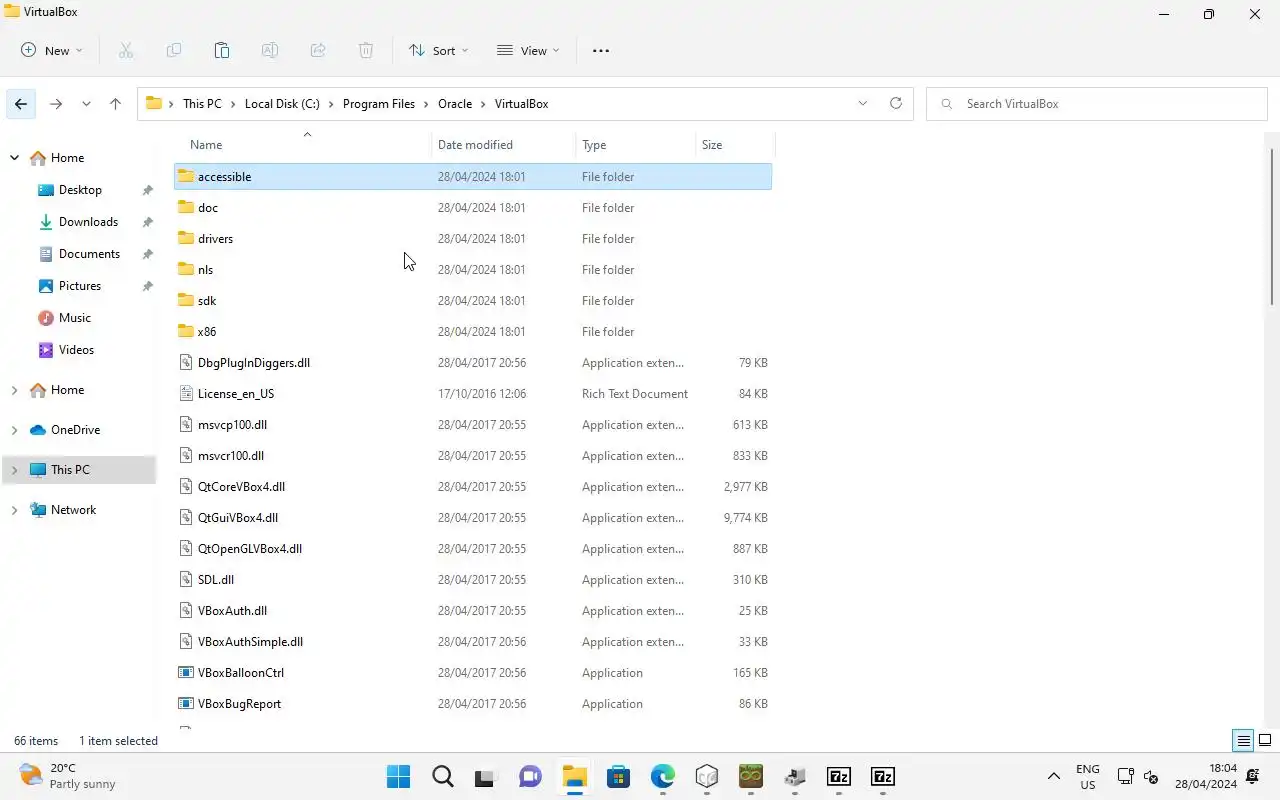
Task: Show hidden system tray icons
Action: 1053,776
